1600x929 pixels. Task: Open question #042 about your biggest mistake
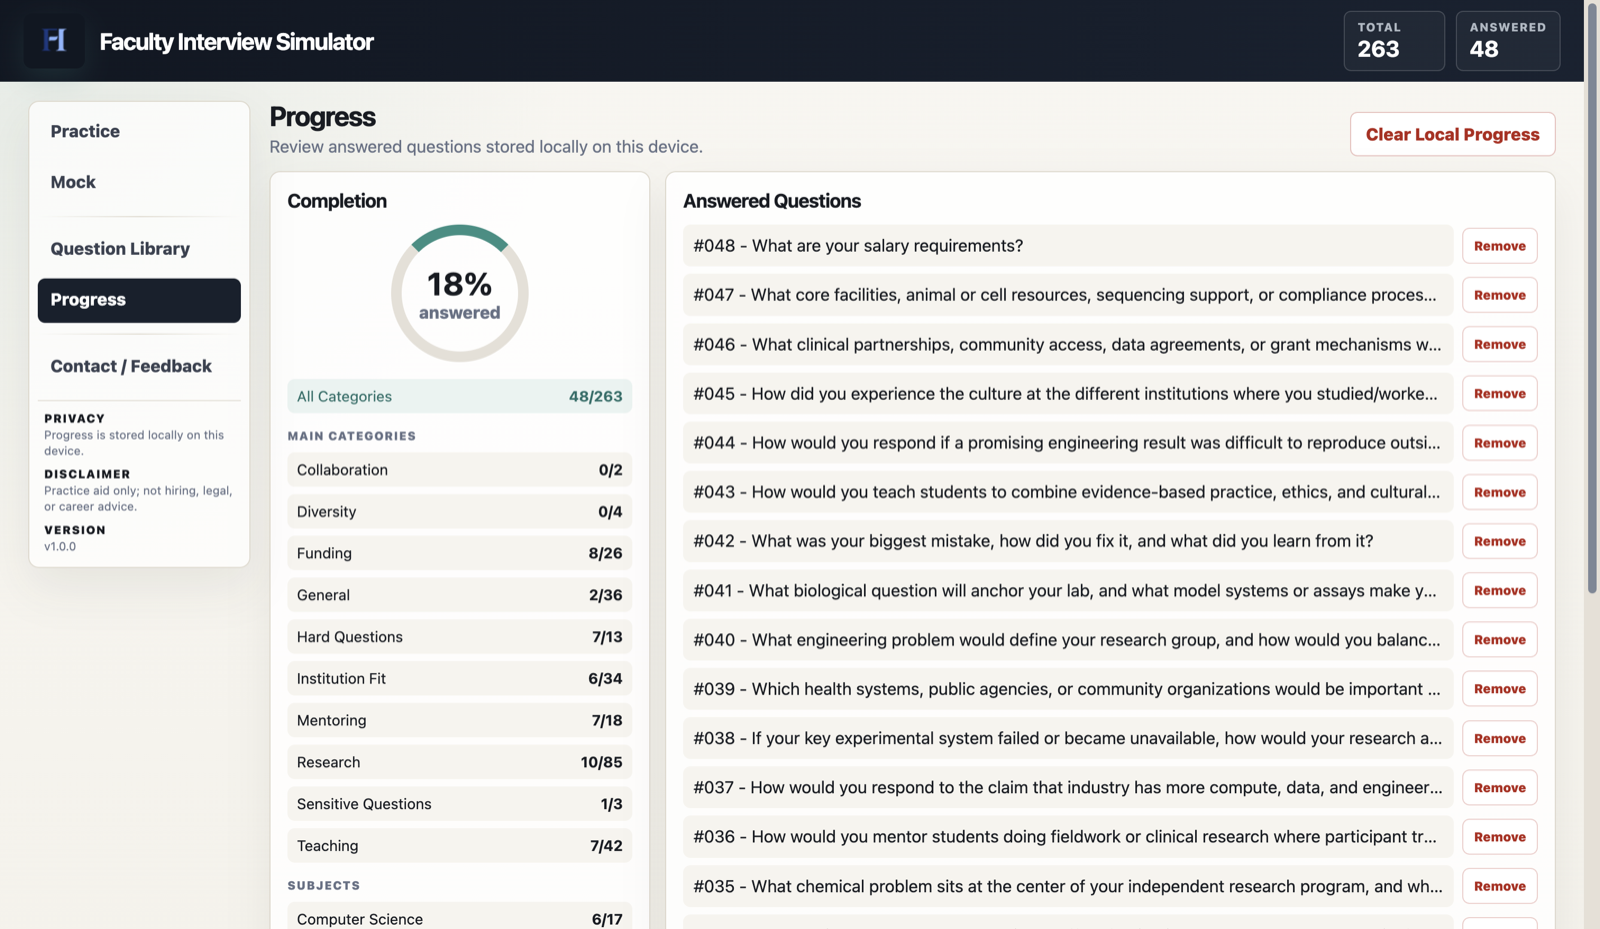click(x=1068, y=541)
